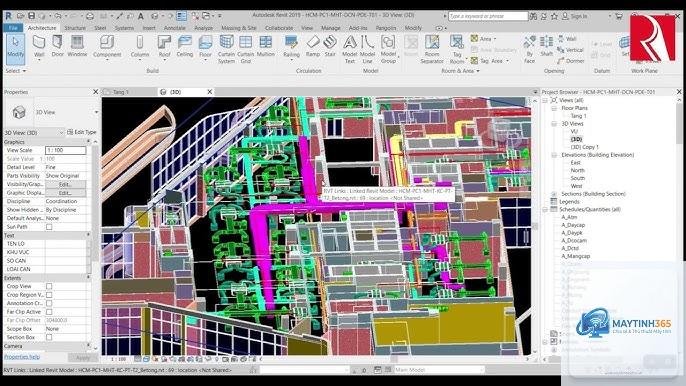The height and width of the screenshot is (386, 686).
Task: Switch to the Structure ribbon tab
Action: point(75,28)
